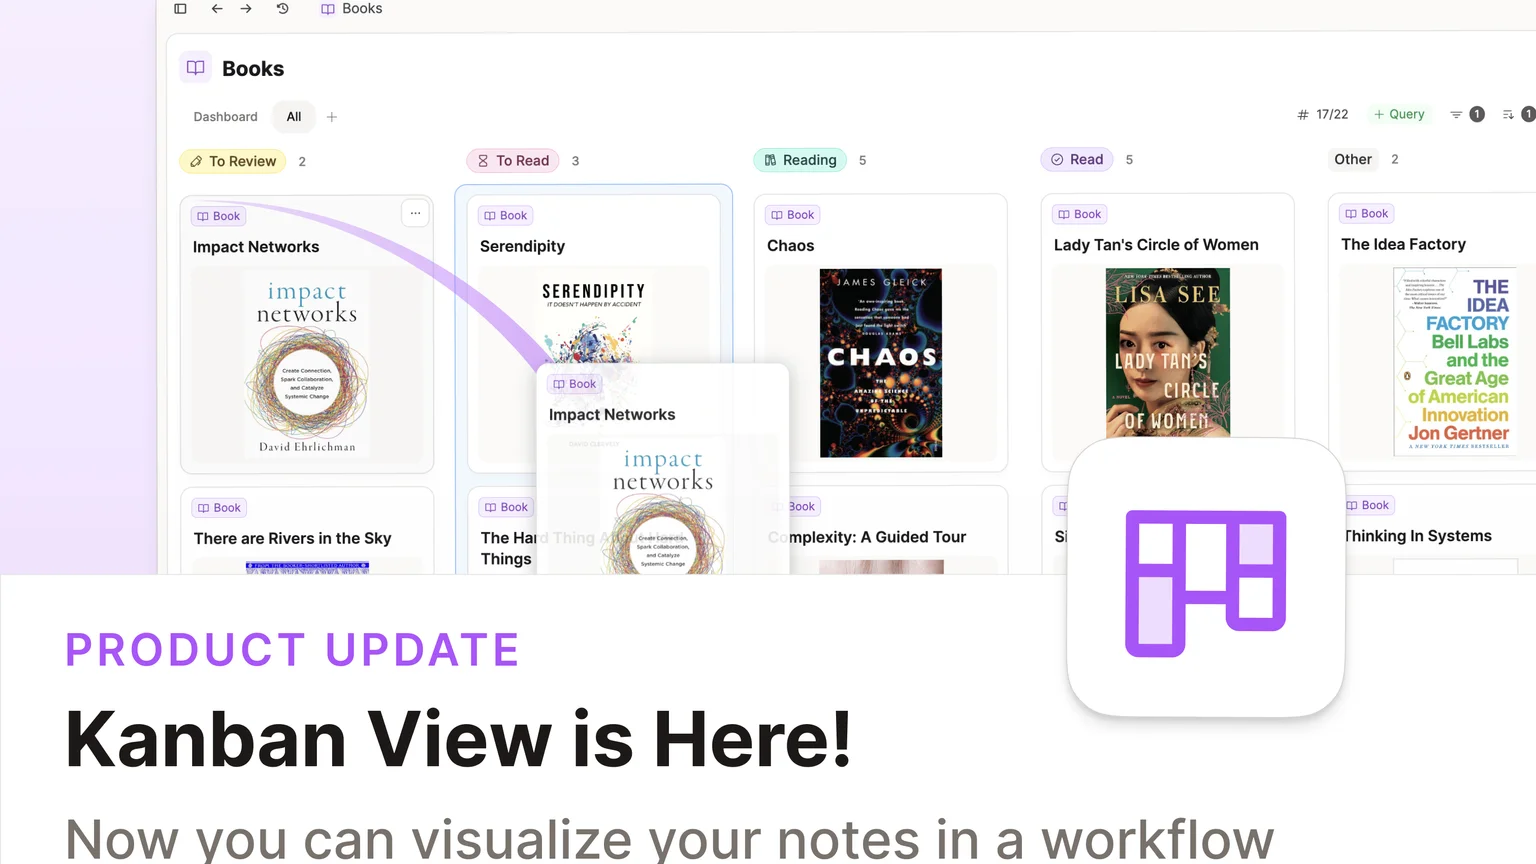
Task: Click the plus to add a new view
Action: point(331,117)
